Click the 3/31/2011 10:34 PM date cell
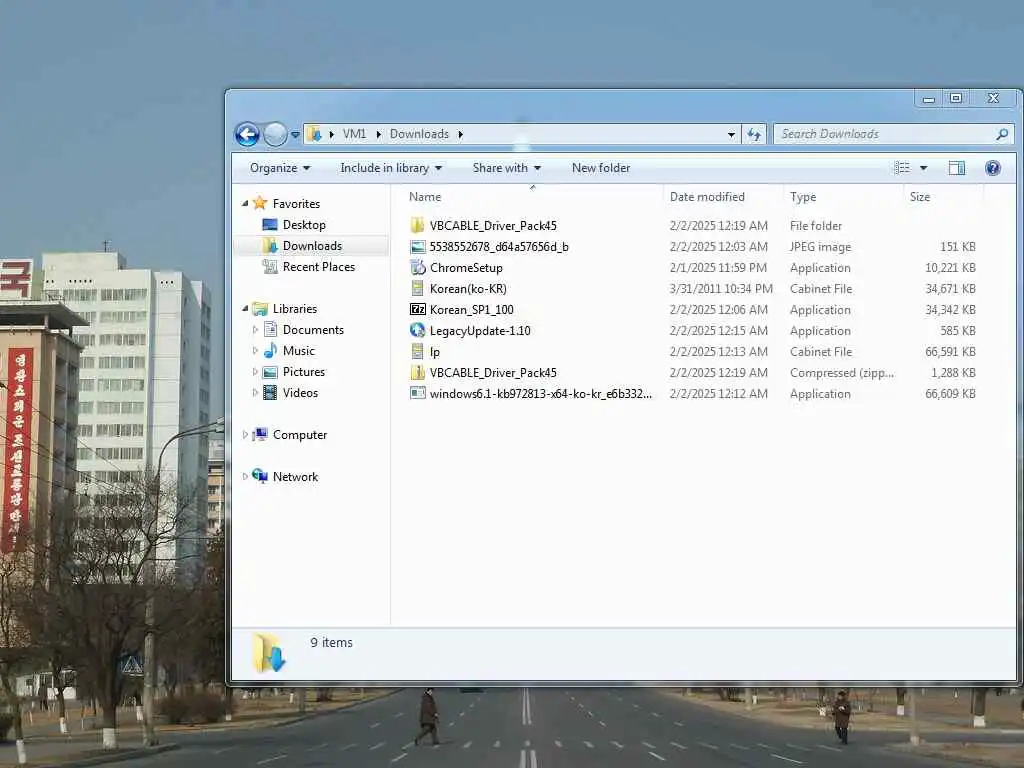This screenshot has height=768, width=1024. point(721,289)
